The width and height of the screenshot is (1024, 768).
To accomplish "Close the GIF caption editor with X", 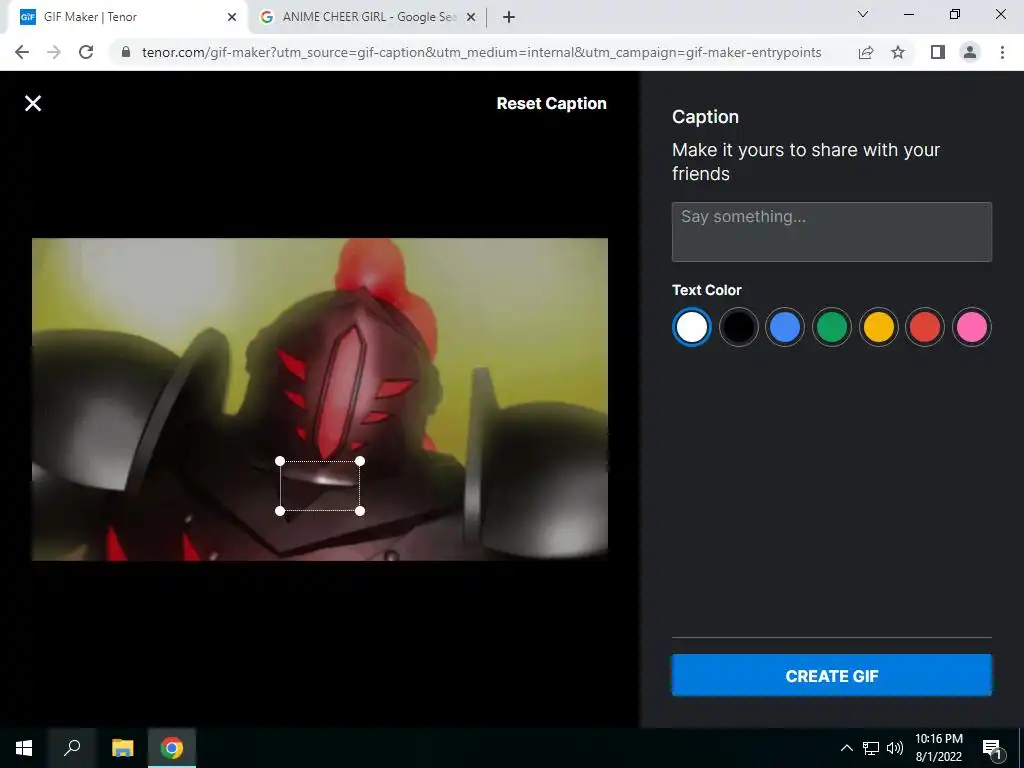I will point(33,103).
